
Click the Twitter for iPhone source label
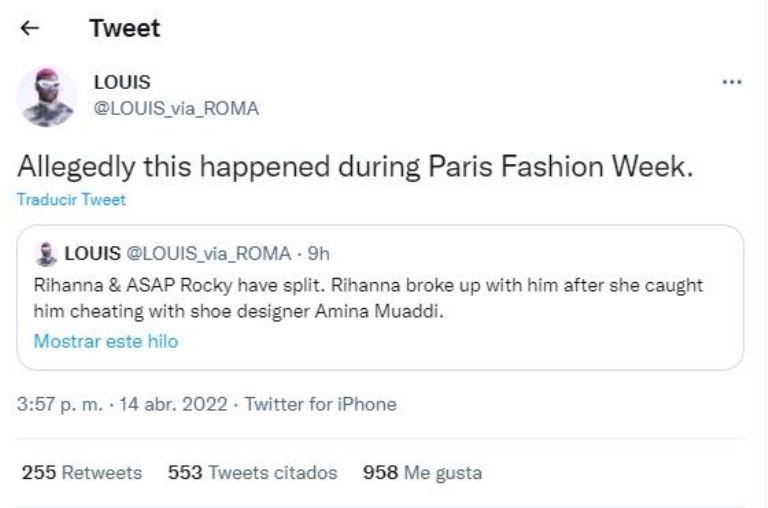point(320,405)
